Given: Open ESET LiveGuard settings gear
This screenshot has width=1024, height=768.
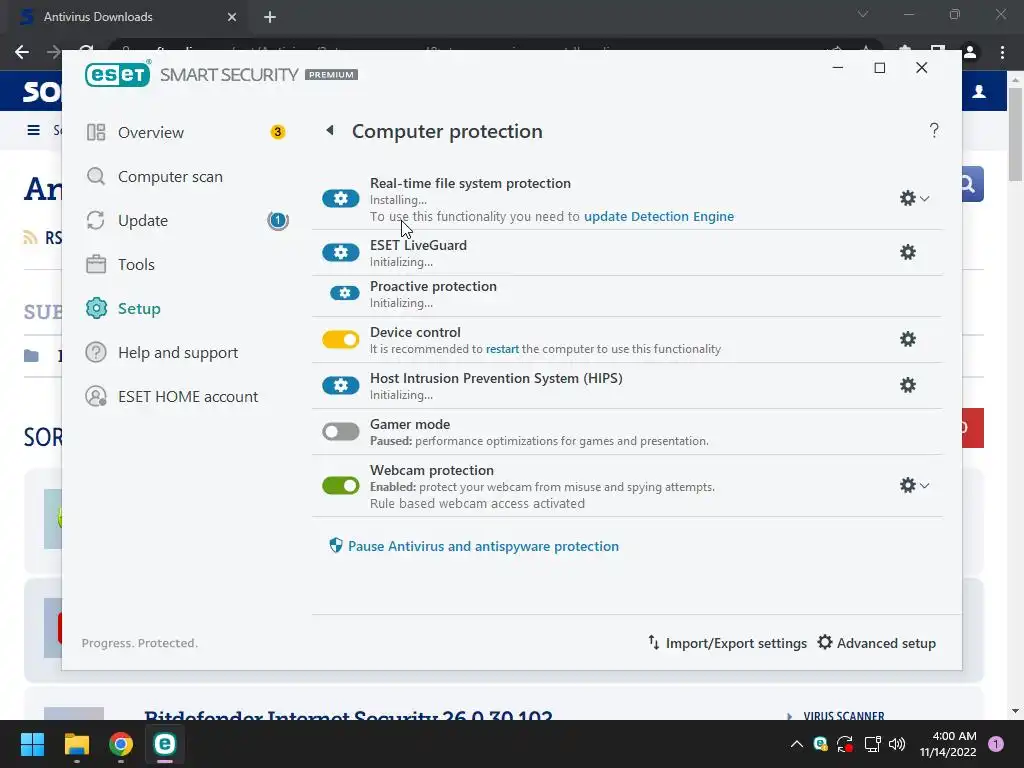Looking at the screenshot, I should (908, 252).
